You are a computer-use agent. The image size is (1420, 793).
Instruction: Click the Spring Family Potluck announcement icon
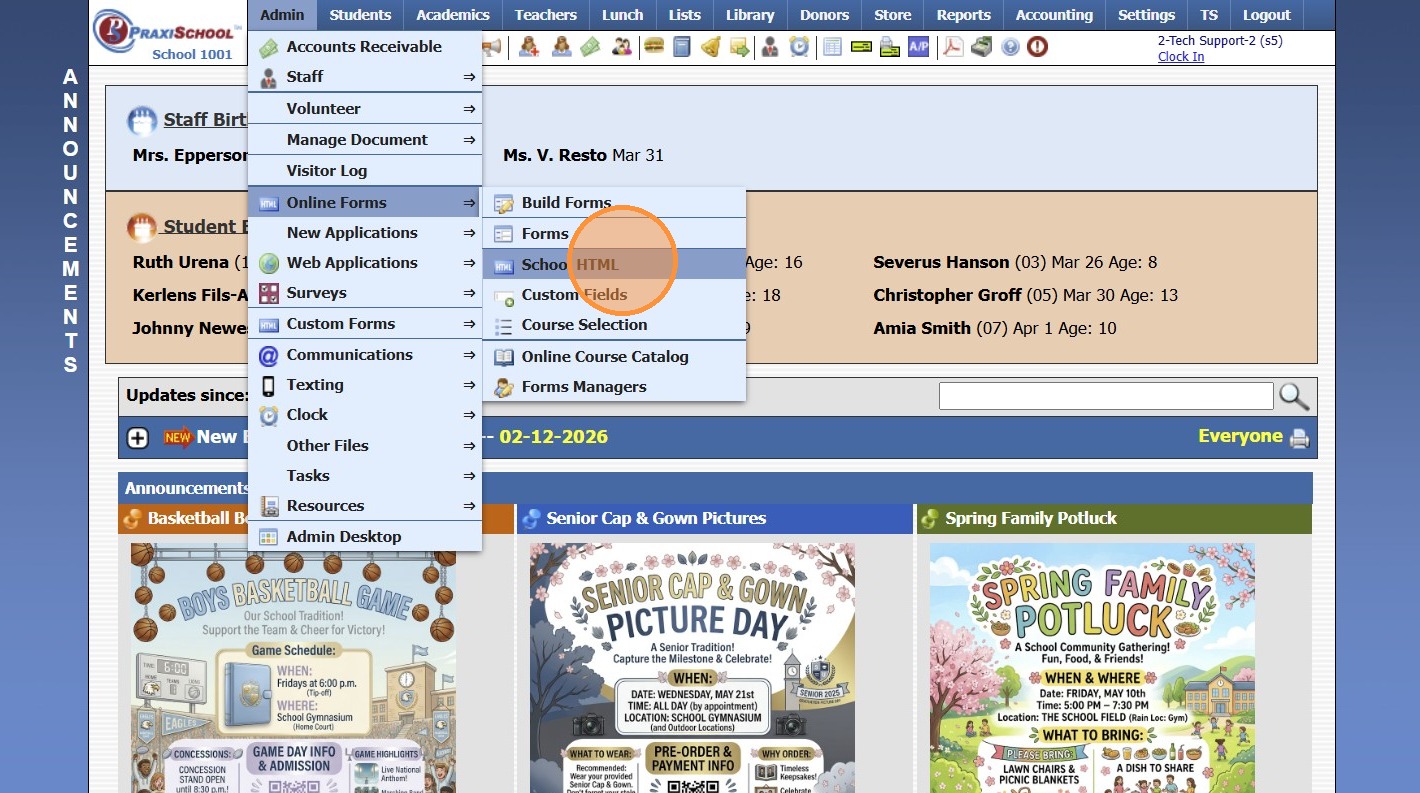click(x=930, y=518)
